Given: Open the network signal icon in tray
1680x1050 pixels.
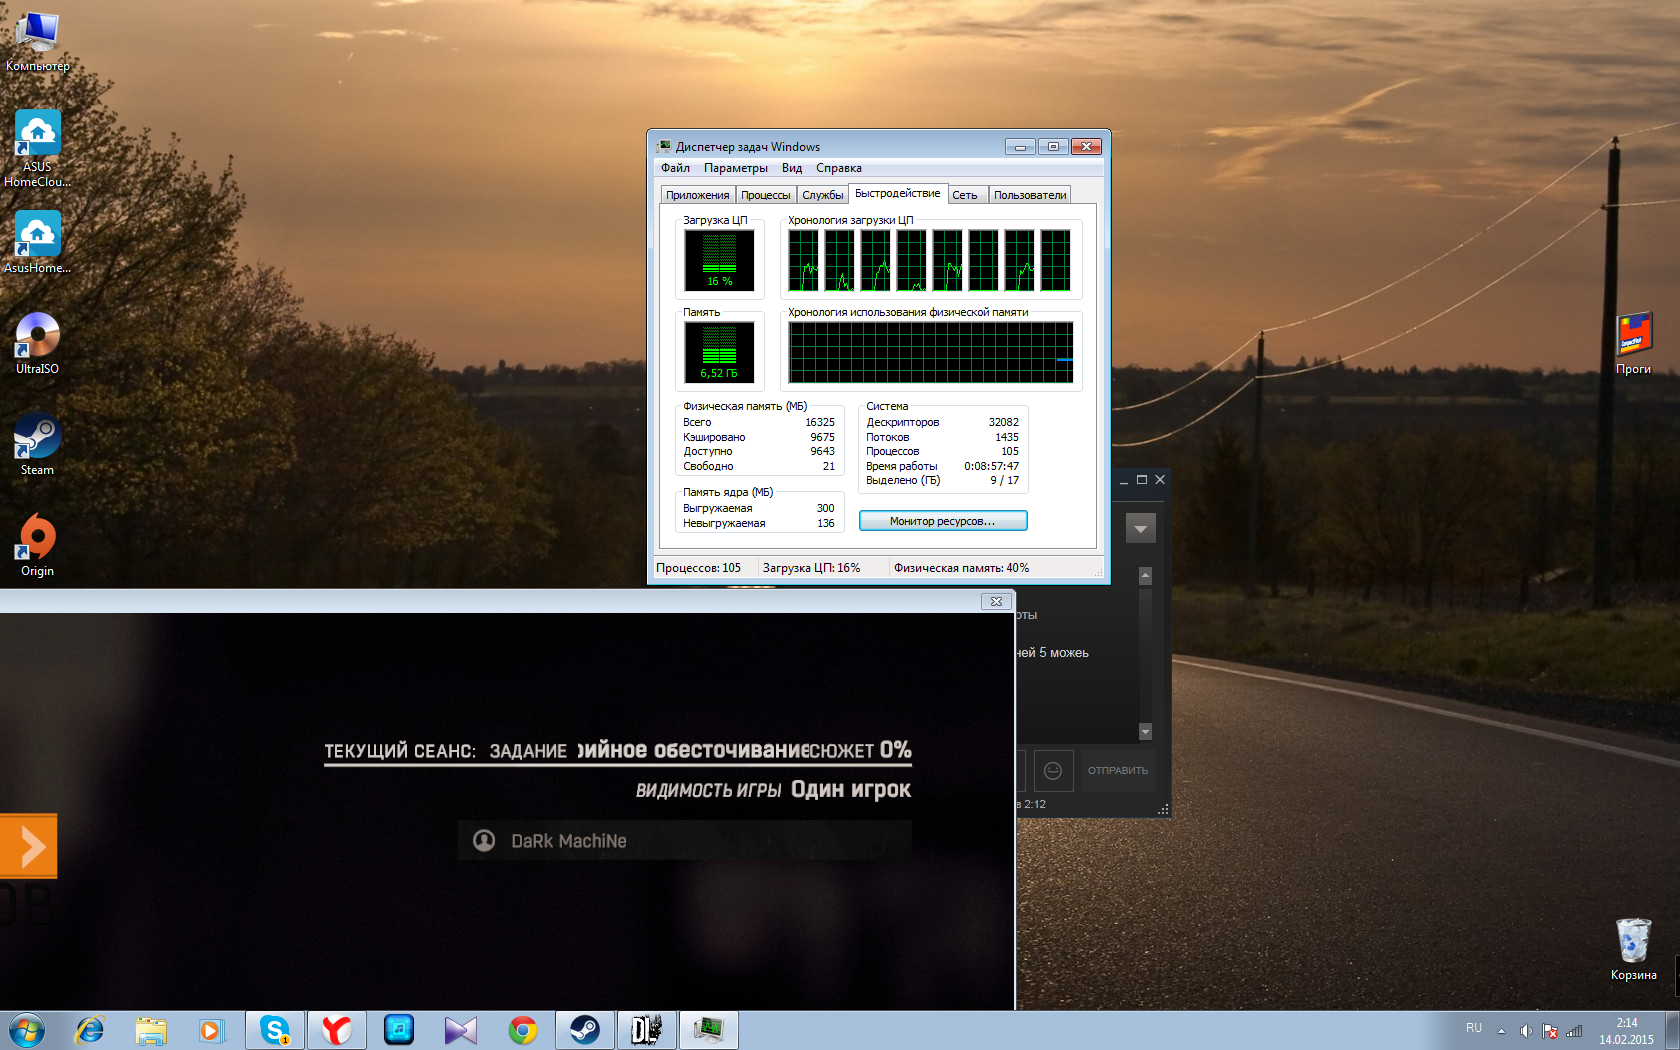Looking at the screenshot, I should pyautogui.click(x=1574, y=1031).
